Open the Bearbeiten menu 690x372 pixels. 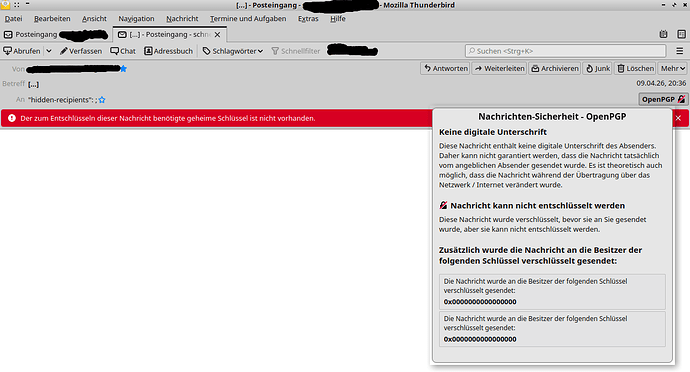pyautogui.click(x=52, y=18)
